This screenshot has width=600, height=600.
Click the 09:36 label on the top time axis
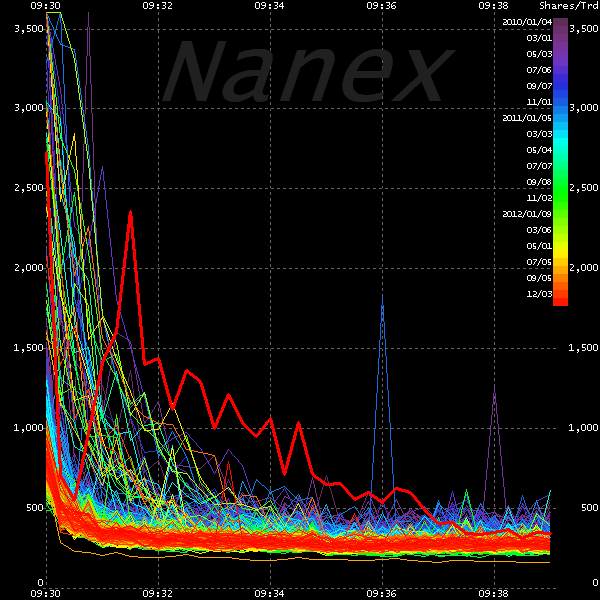tap(381, 5)
